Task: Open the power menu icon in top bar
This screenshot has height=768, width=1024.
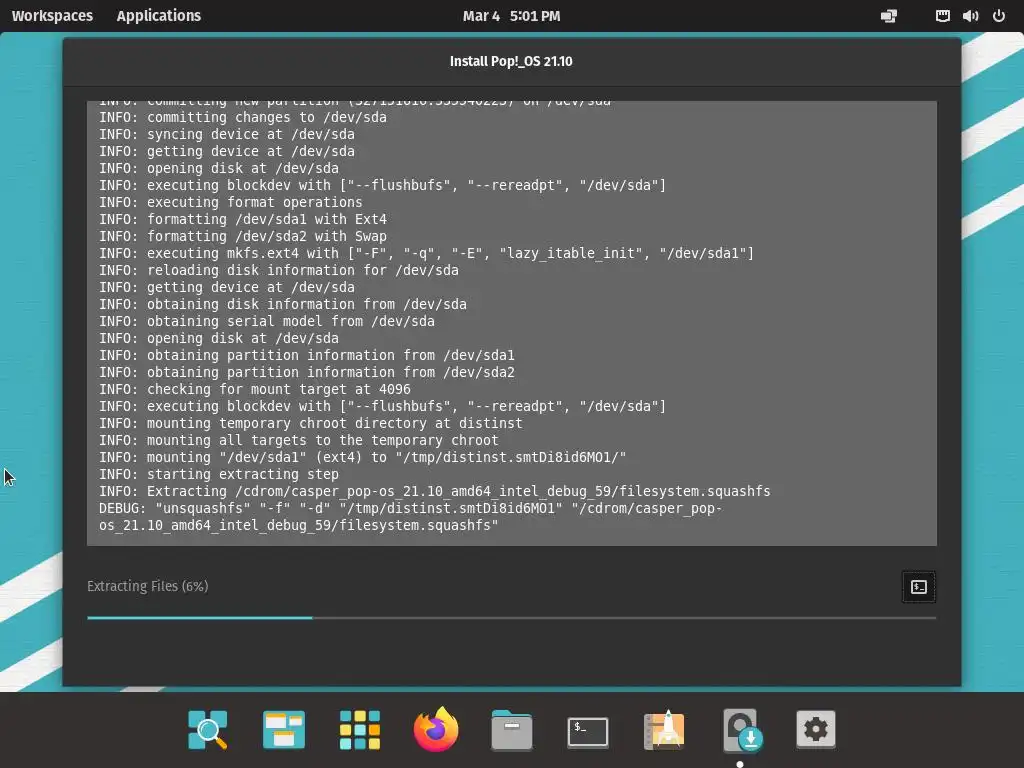Action: 999,16
